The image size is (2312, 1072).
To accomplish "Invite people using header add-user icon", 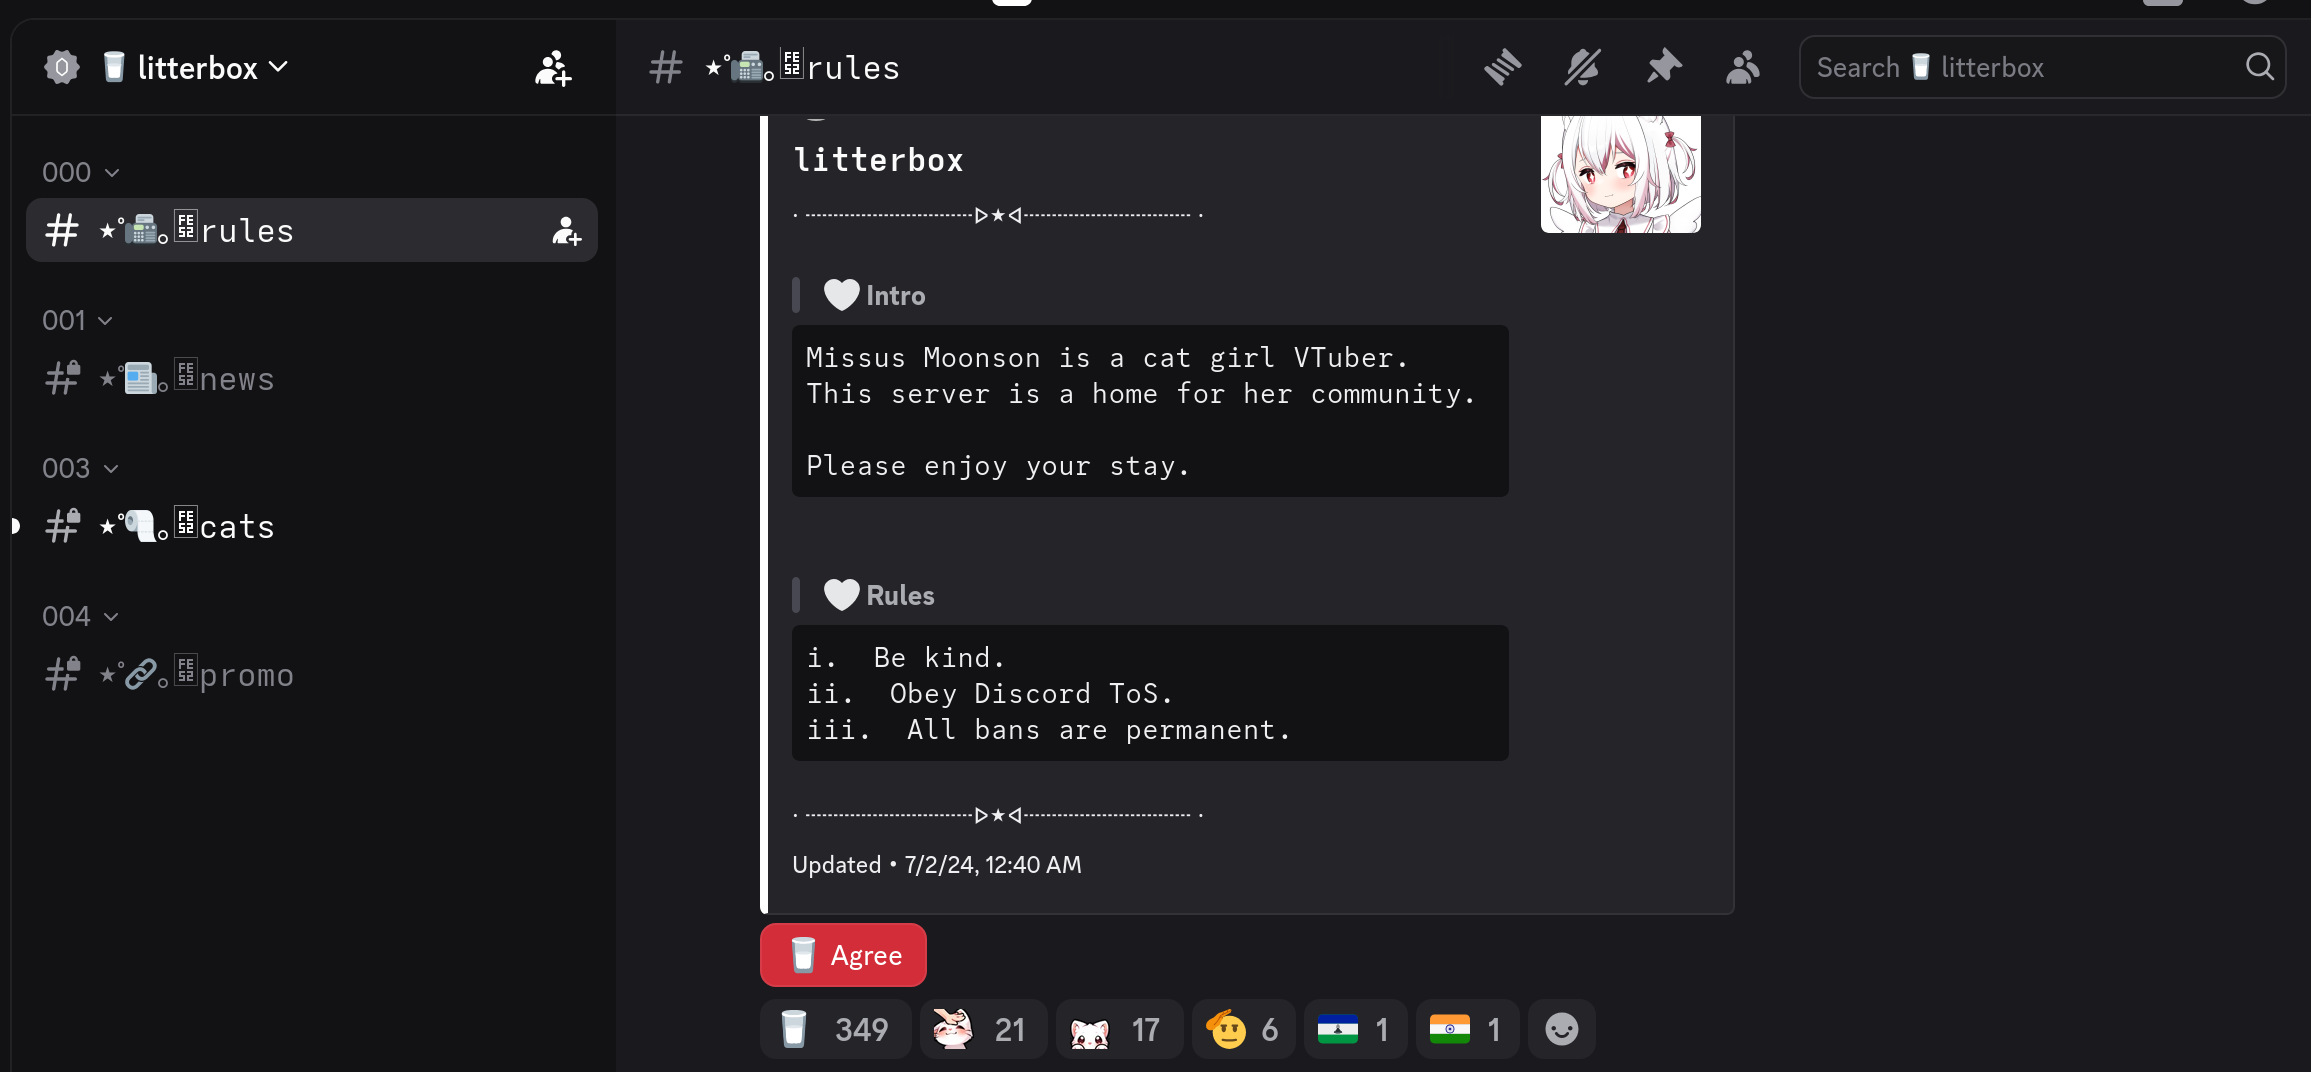I will point(552,68).
